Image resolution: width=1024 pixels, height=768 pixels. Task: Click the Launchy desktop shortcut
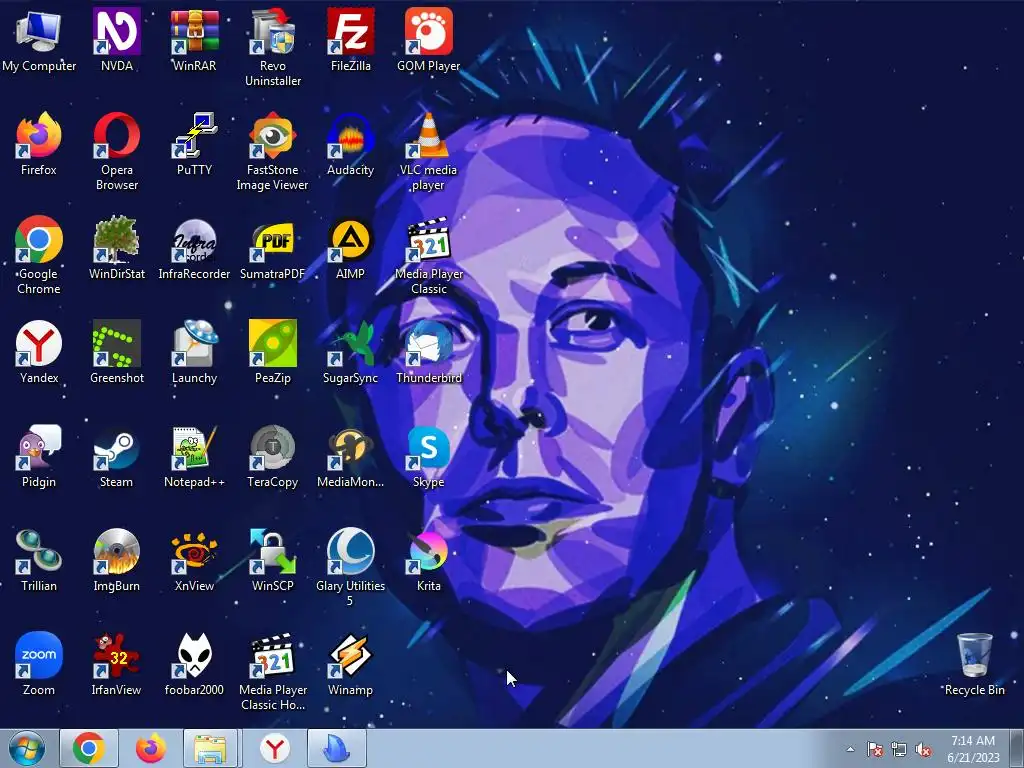point(195,352)
